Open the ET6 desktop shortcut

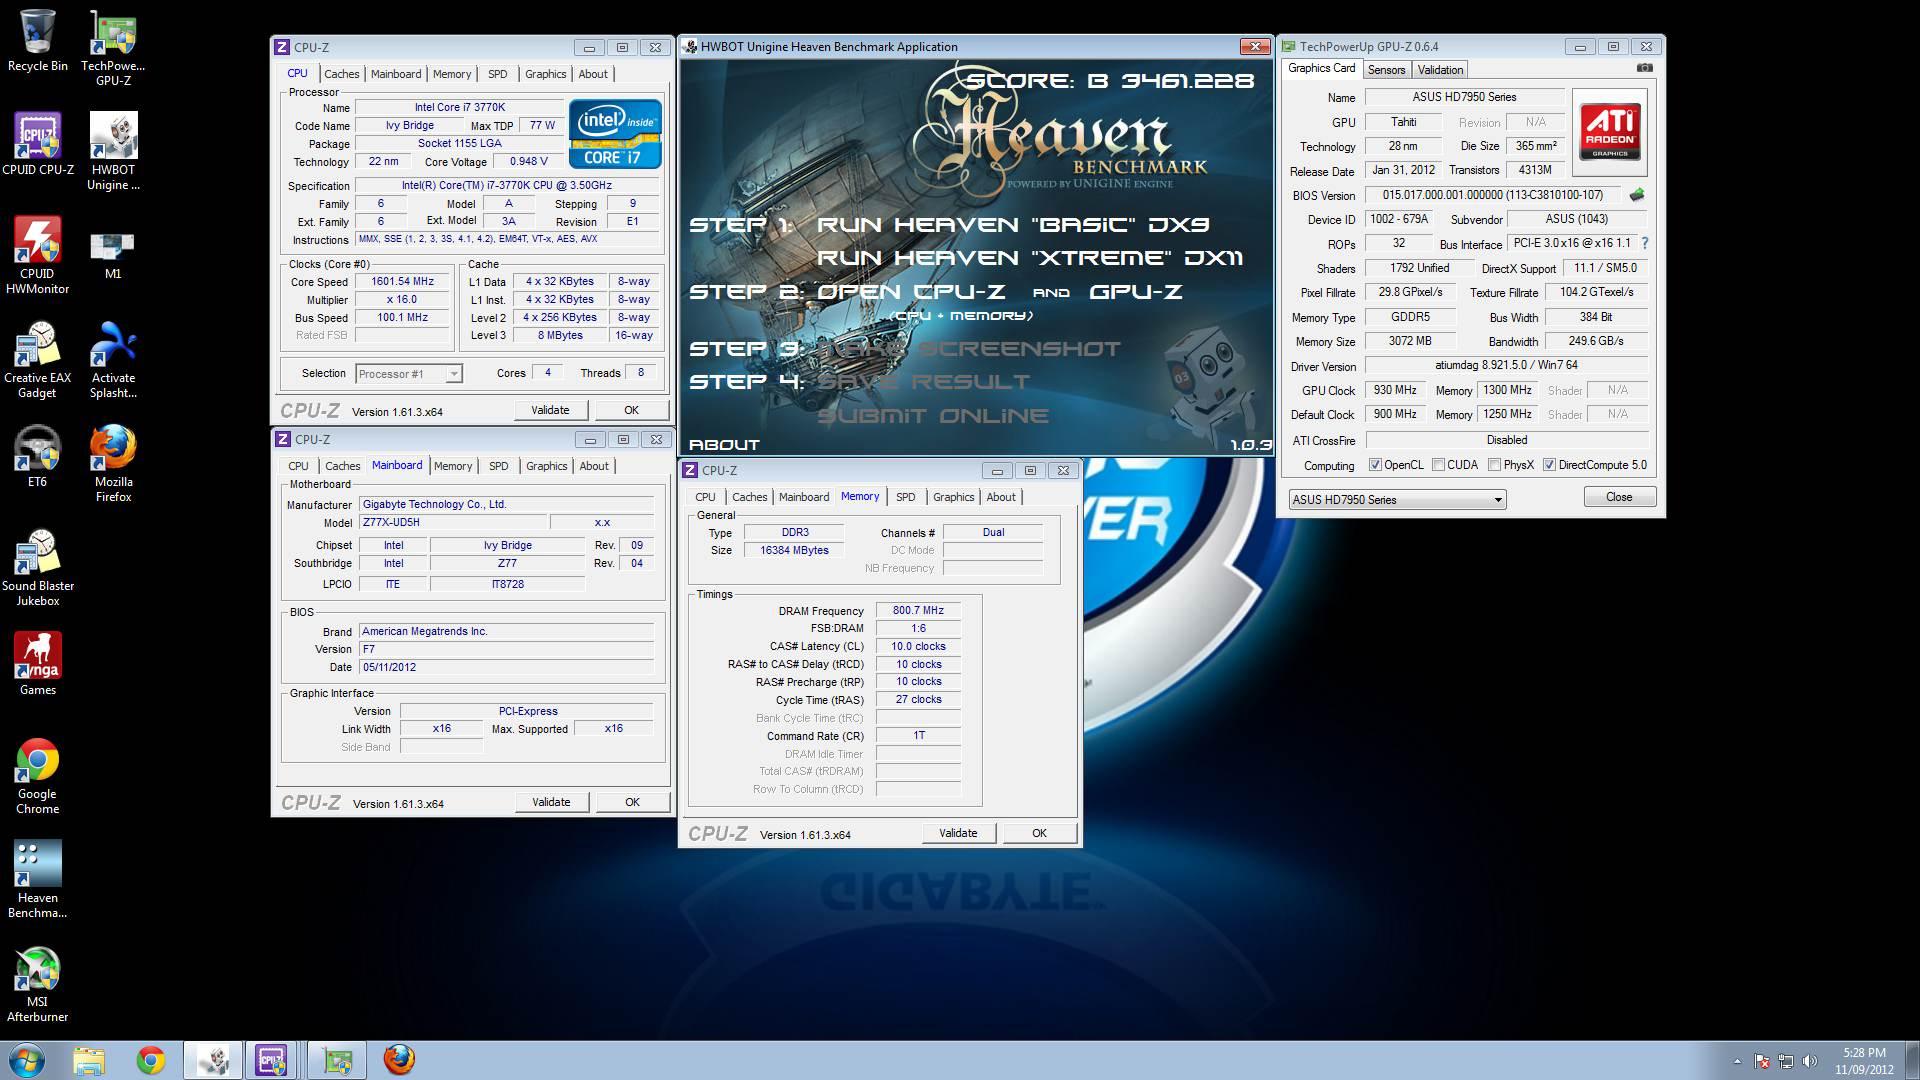click(37, 456)
